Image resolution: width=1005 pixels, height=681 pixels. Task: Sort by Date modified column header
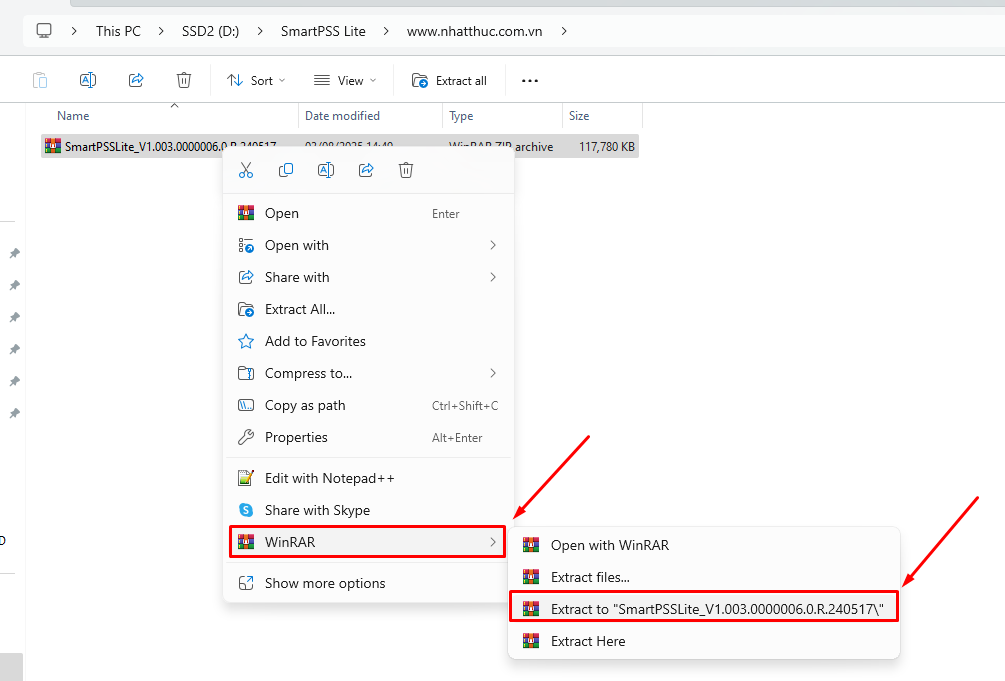(342, 116)
